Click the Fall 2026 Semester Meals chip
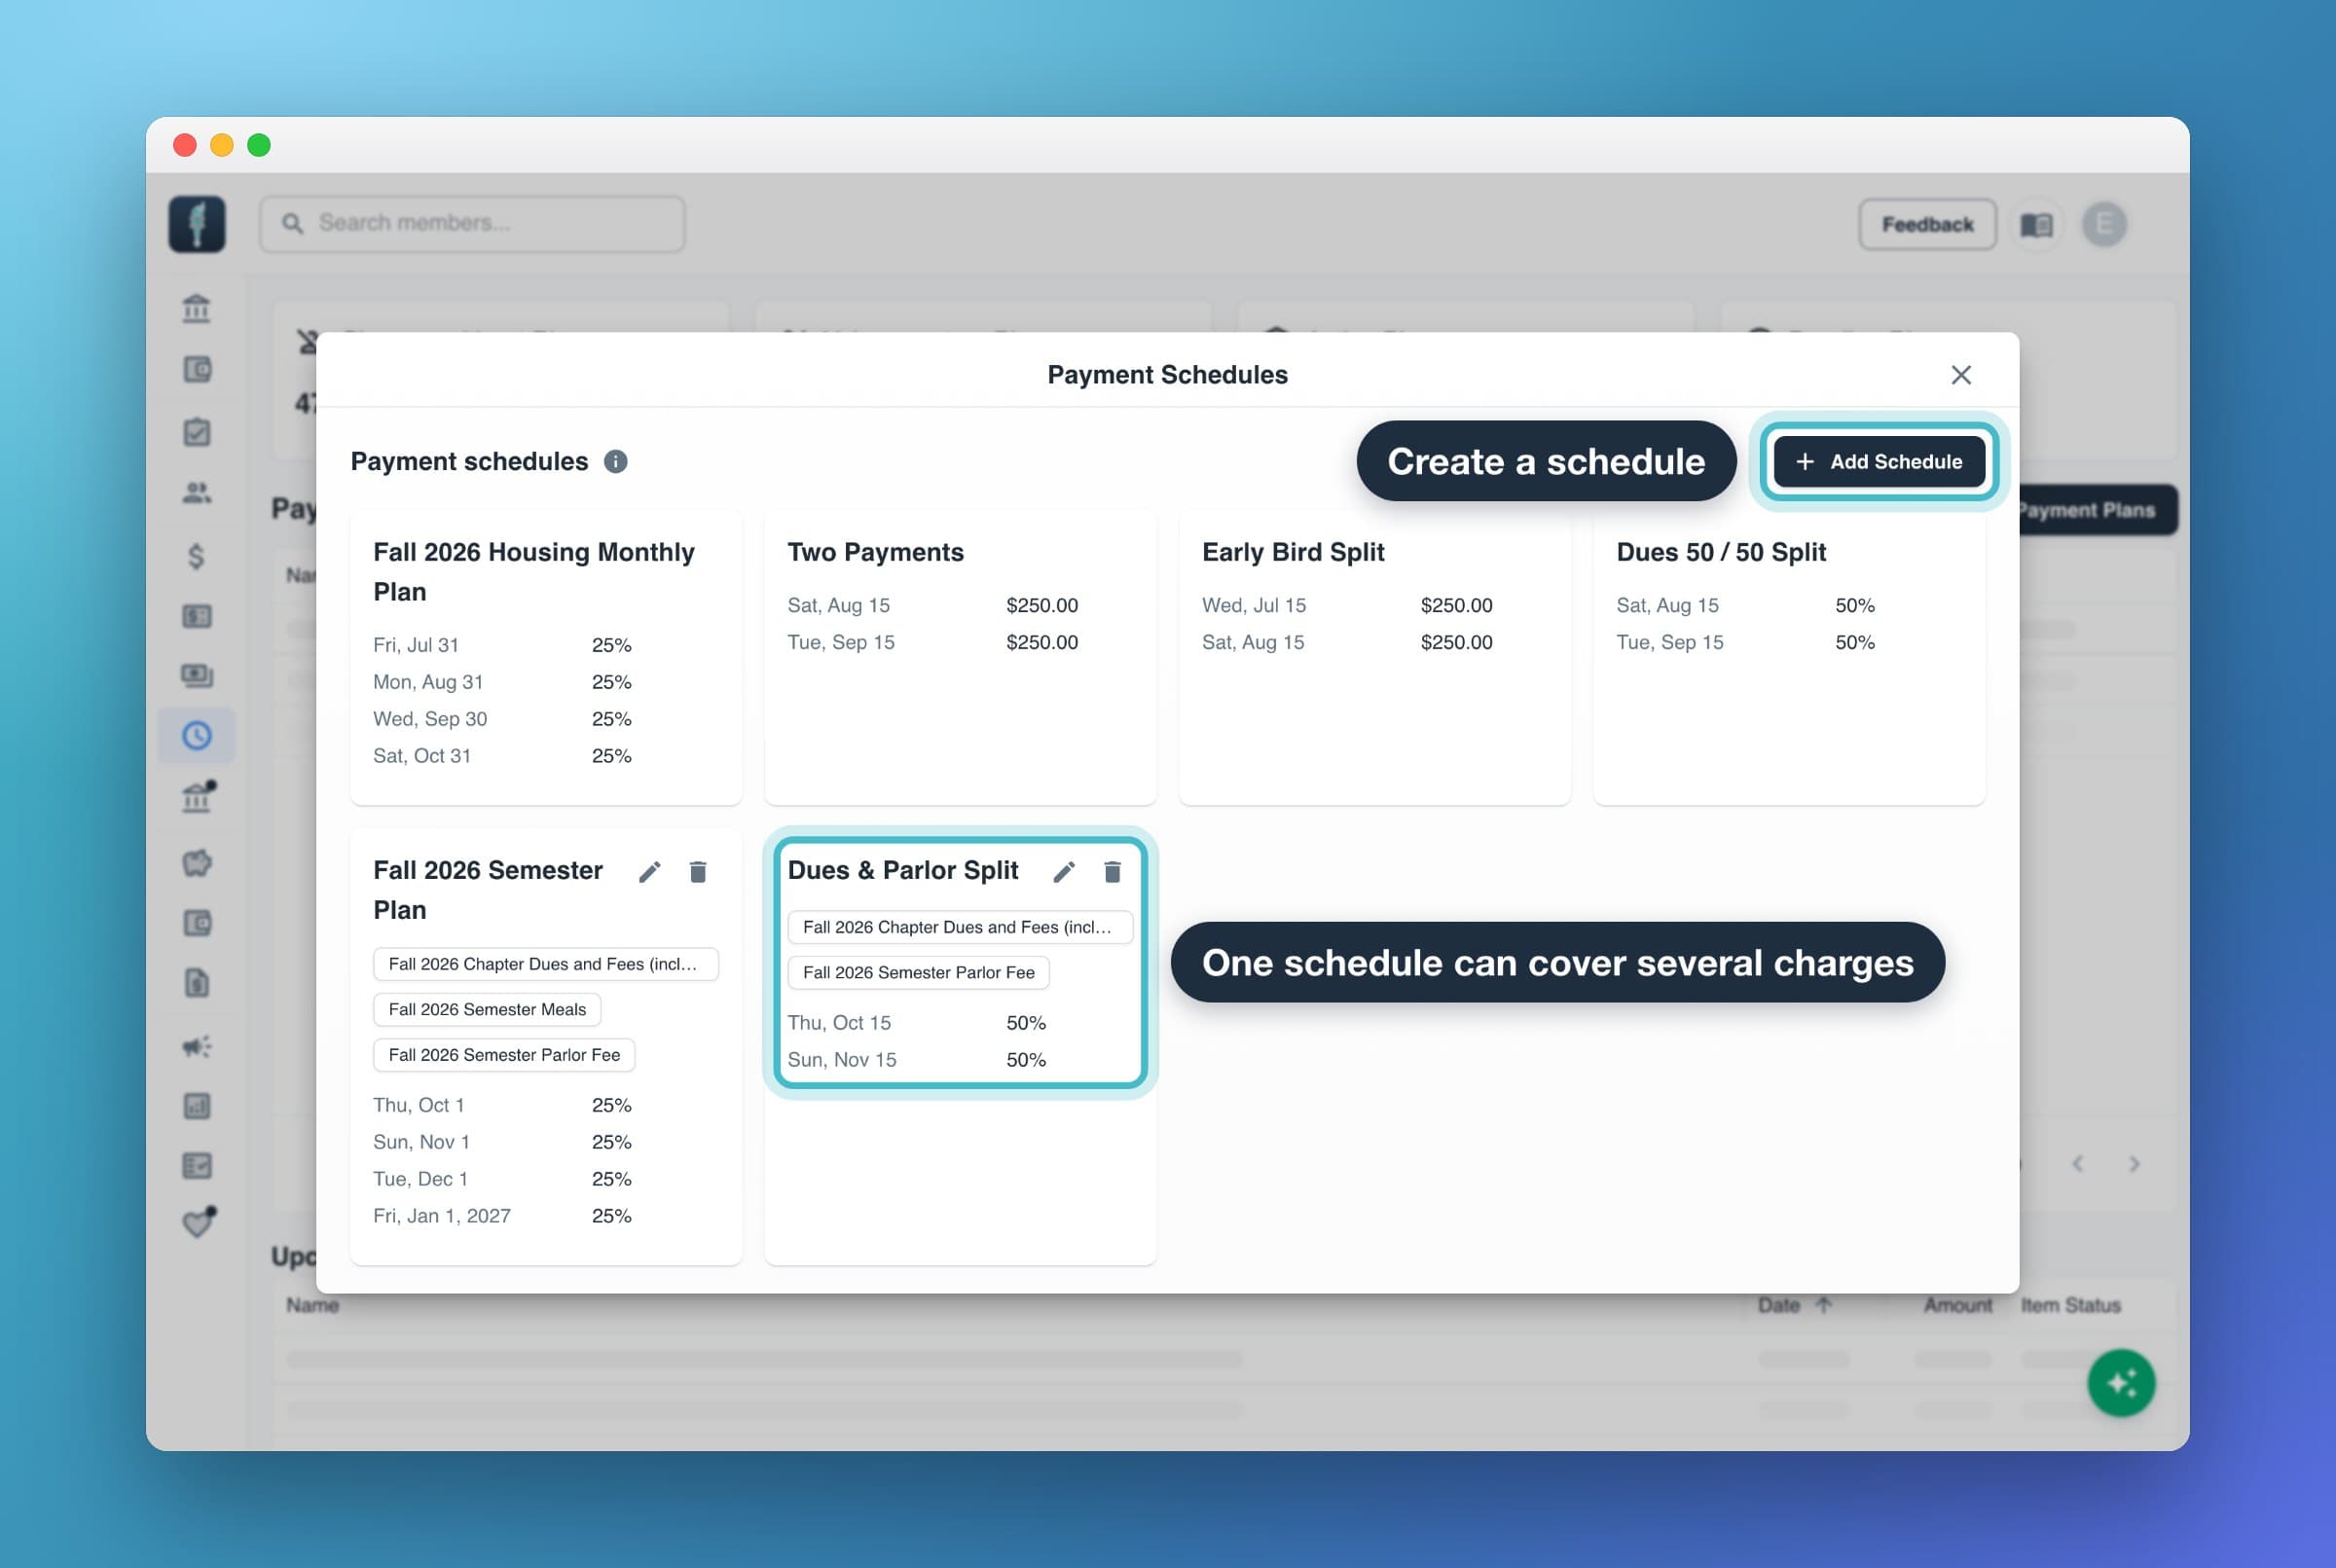2336x1568 pixels. coord(487,1009)
